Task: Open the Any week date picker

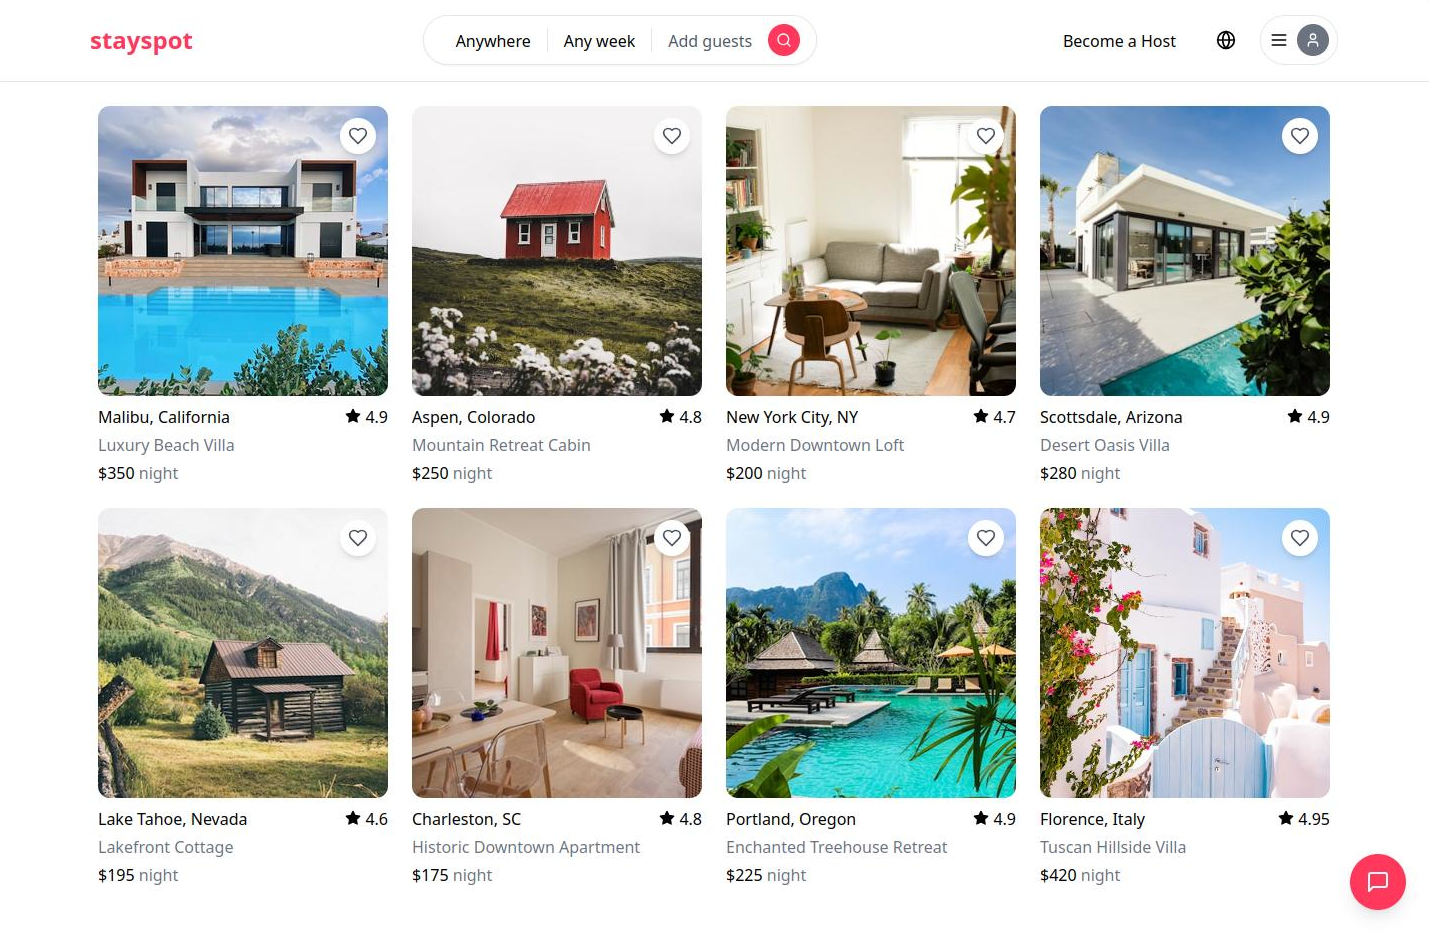Action: (599, 41)
